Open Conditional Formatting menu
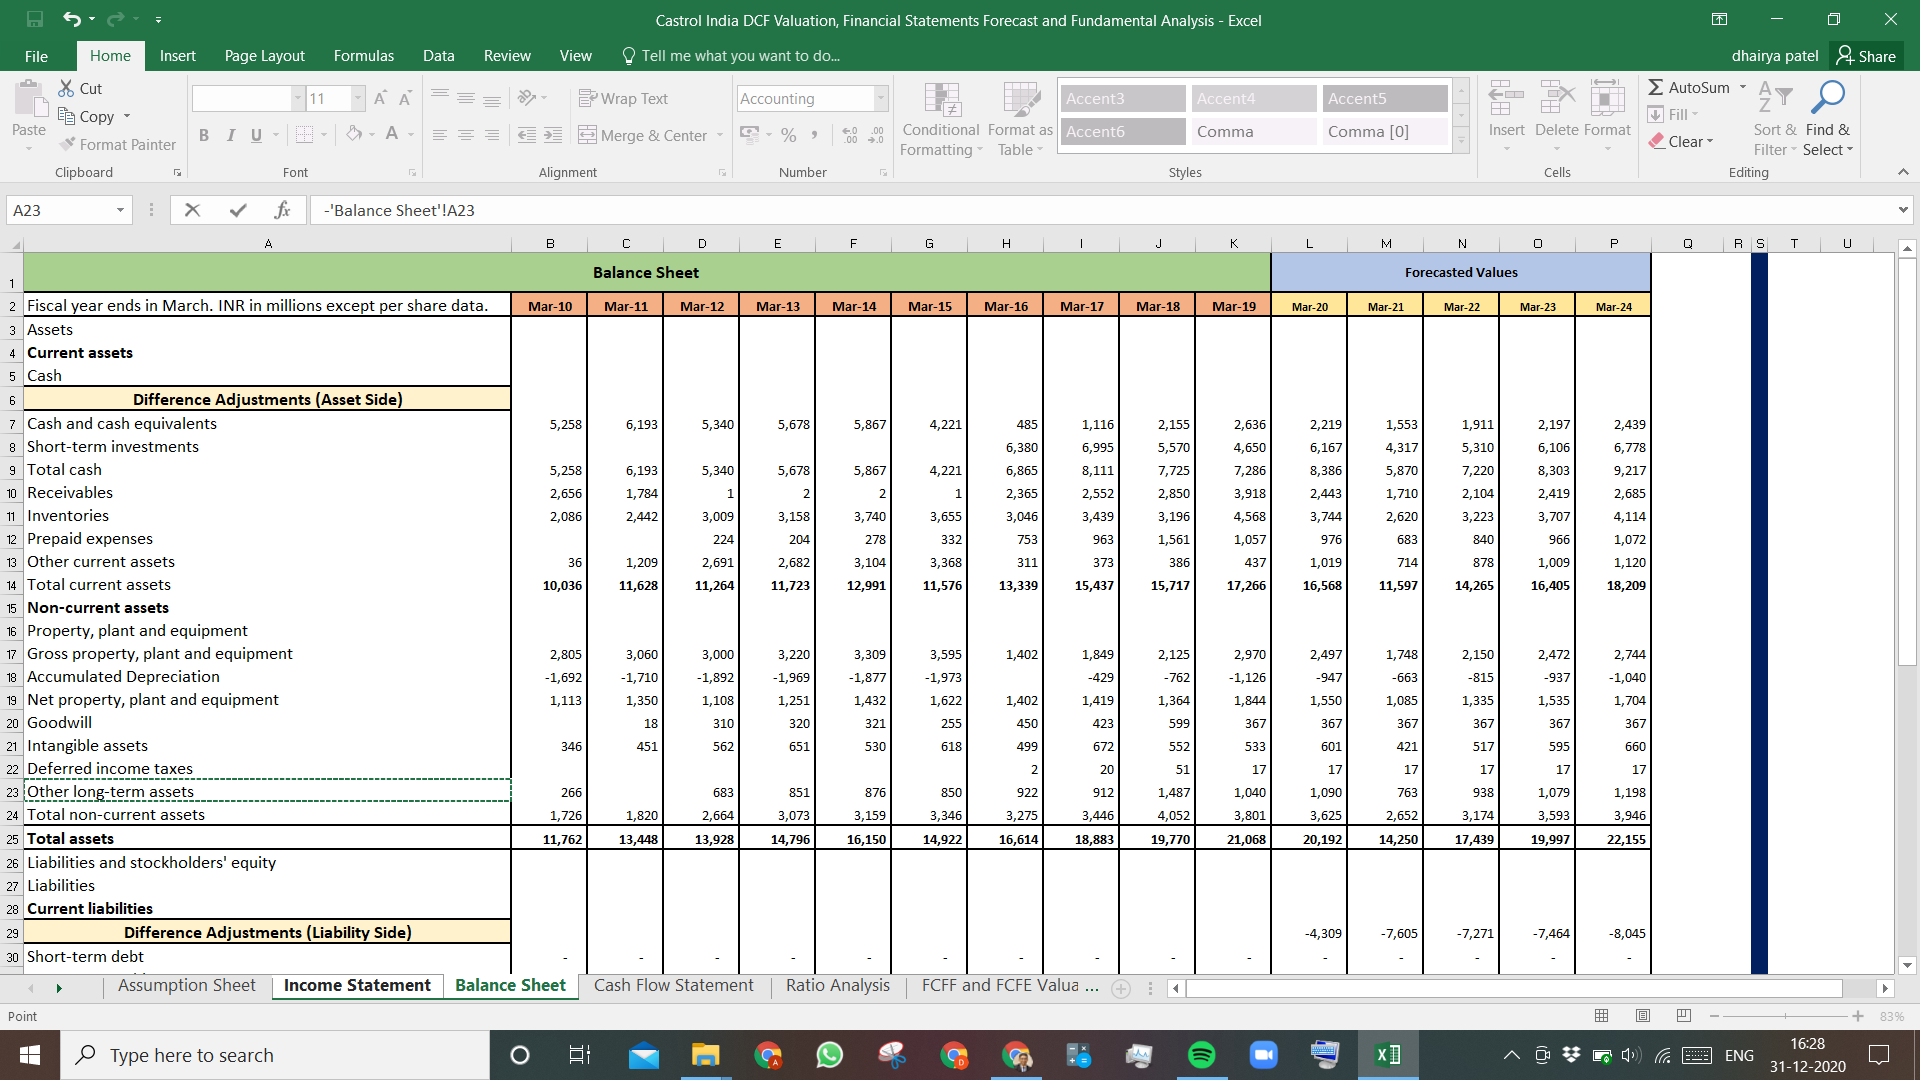 coord(940,120)
